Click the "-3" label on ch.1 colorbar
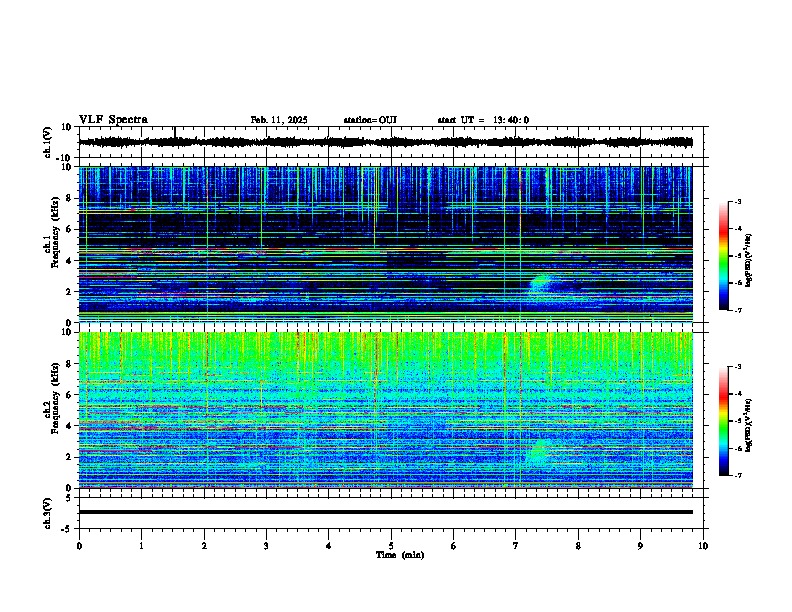This screenshot has height=612, width=792. [x=737, y=201]
